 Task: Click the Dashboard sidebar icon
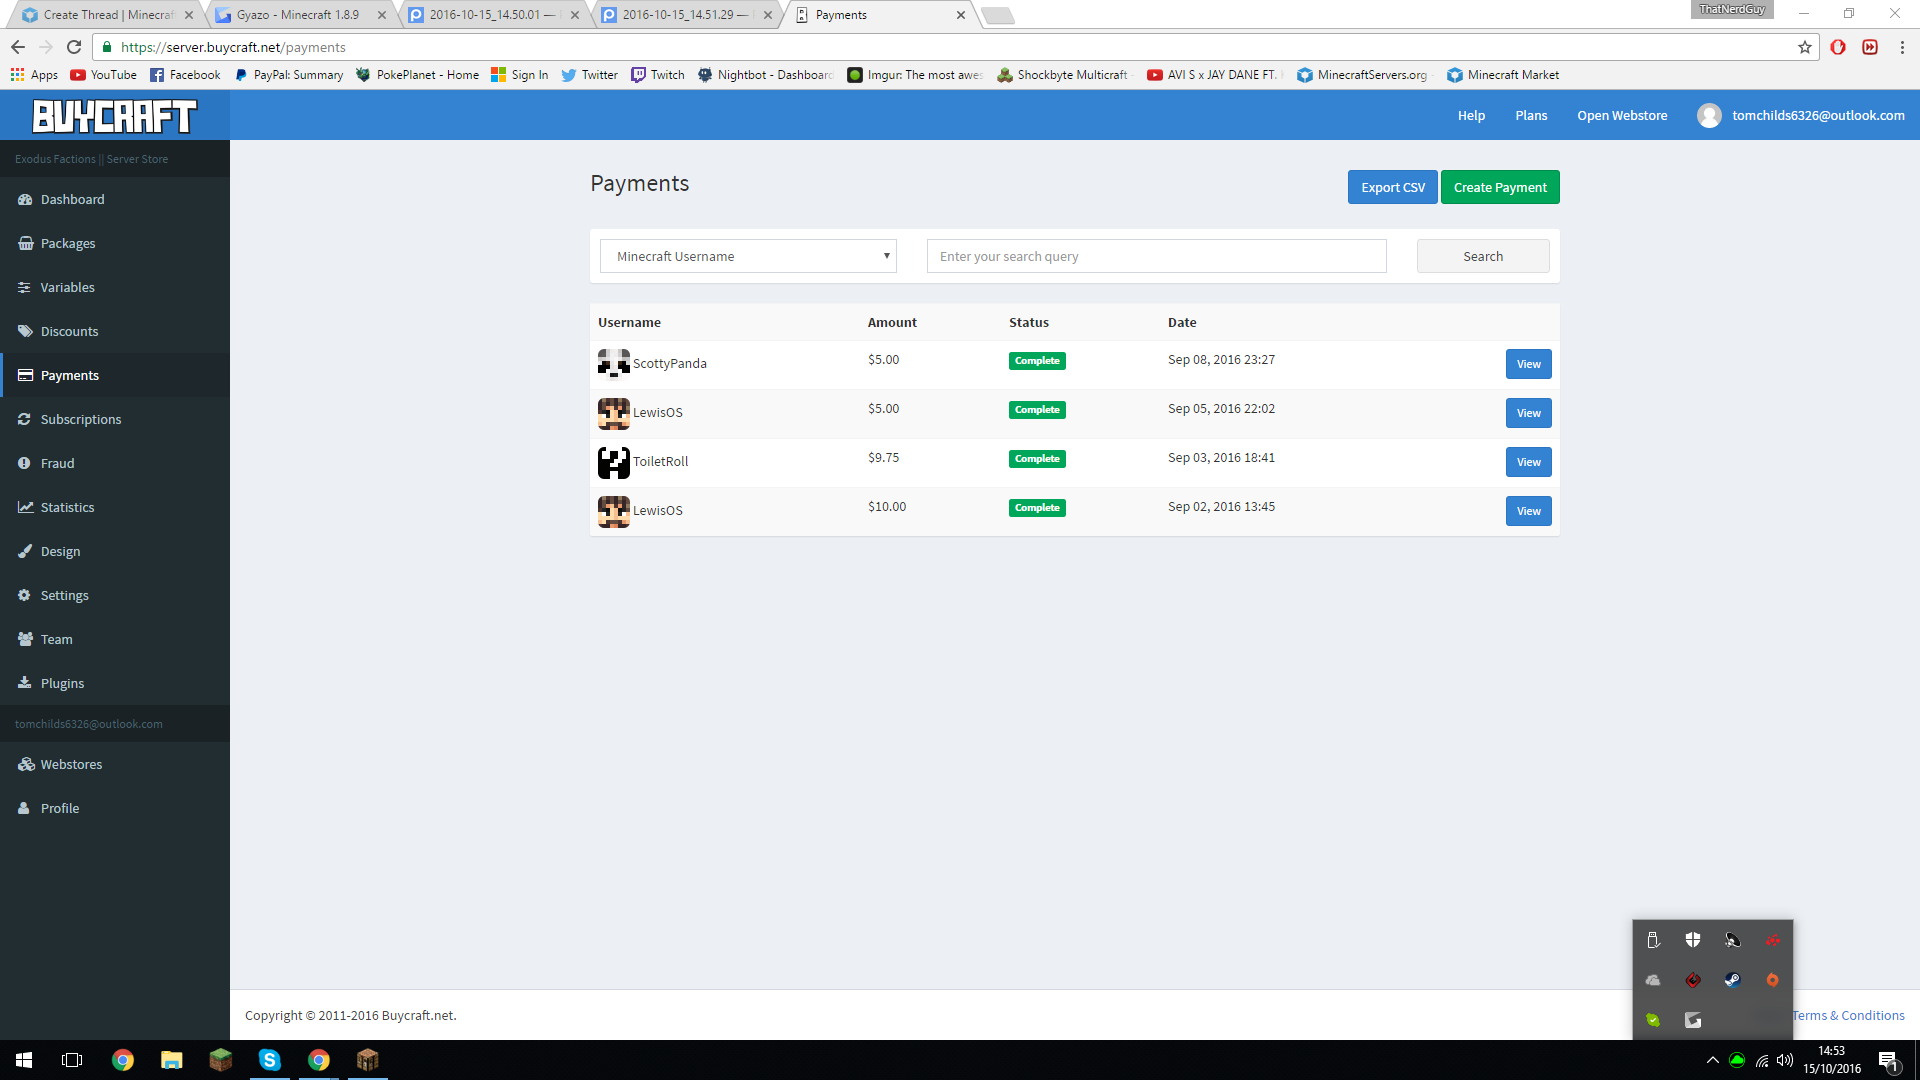pyautogui.click(x=25, y=200)
